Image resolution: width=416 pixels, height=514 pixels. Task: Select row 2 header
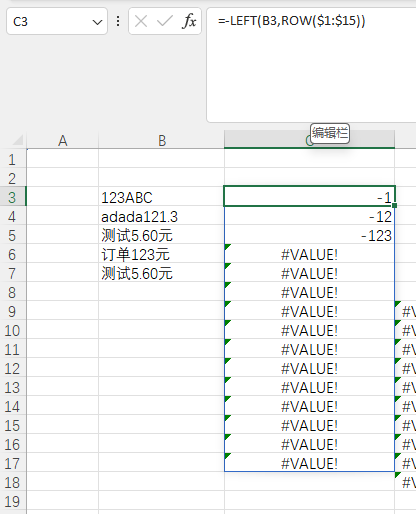click(x=13, y=179)
